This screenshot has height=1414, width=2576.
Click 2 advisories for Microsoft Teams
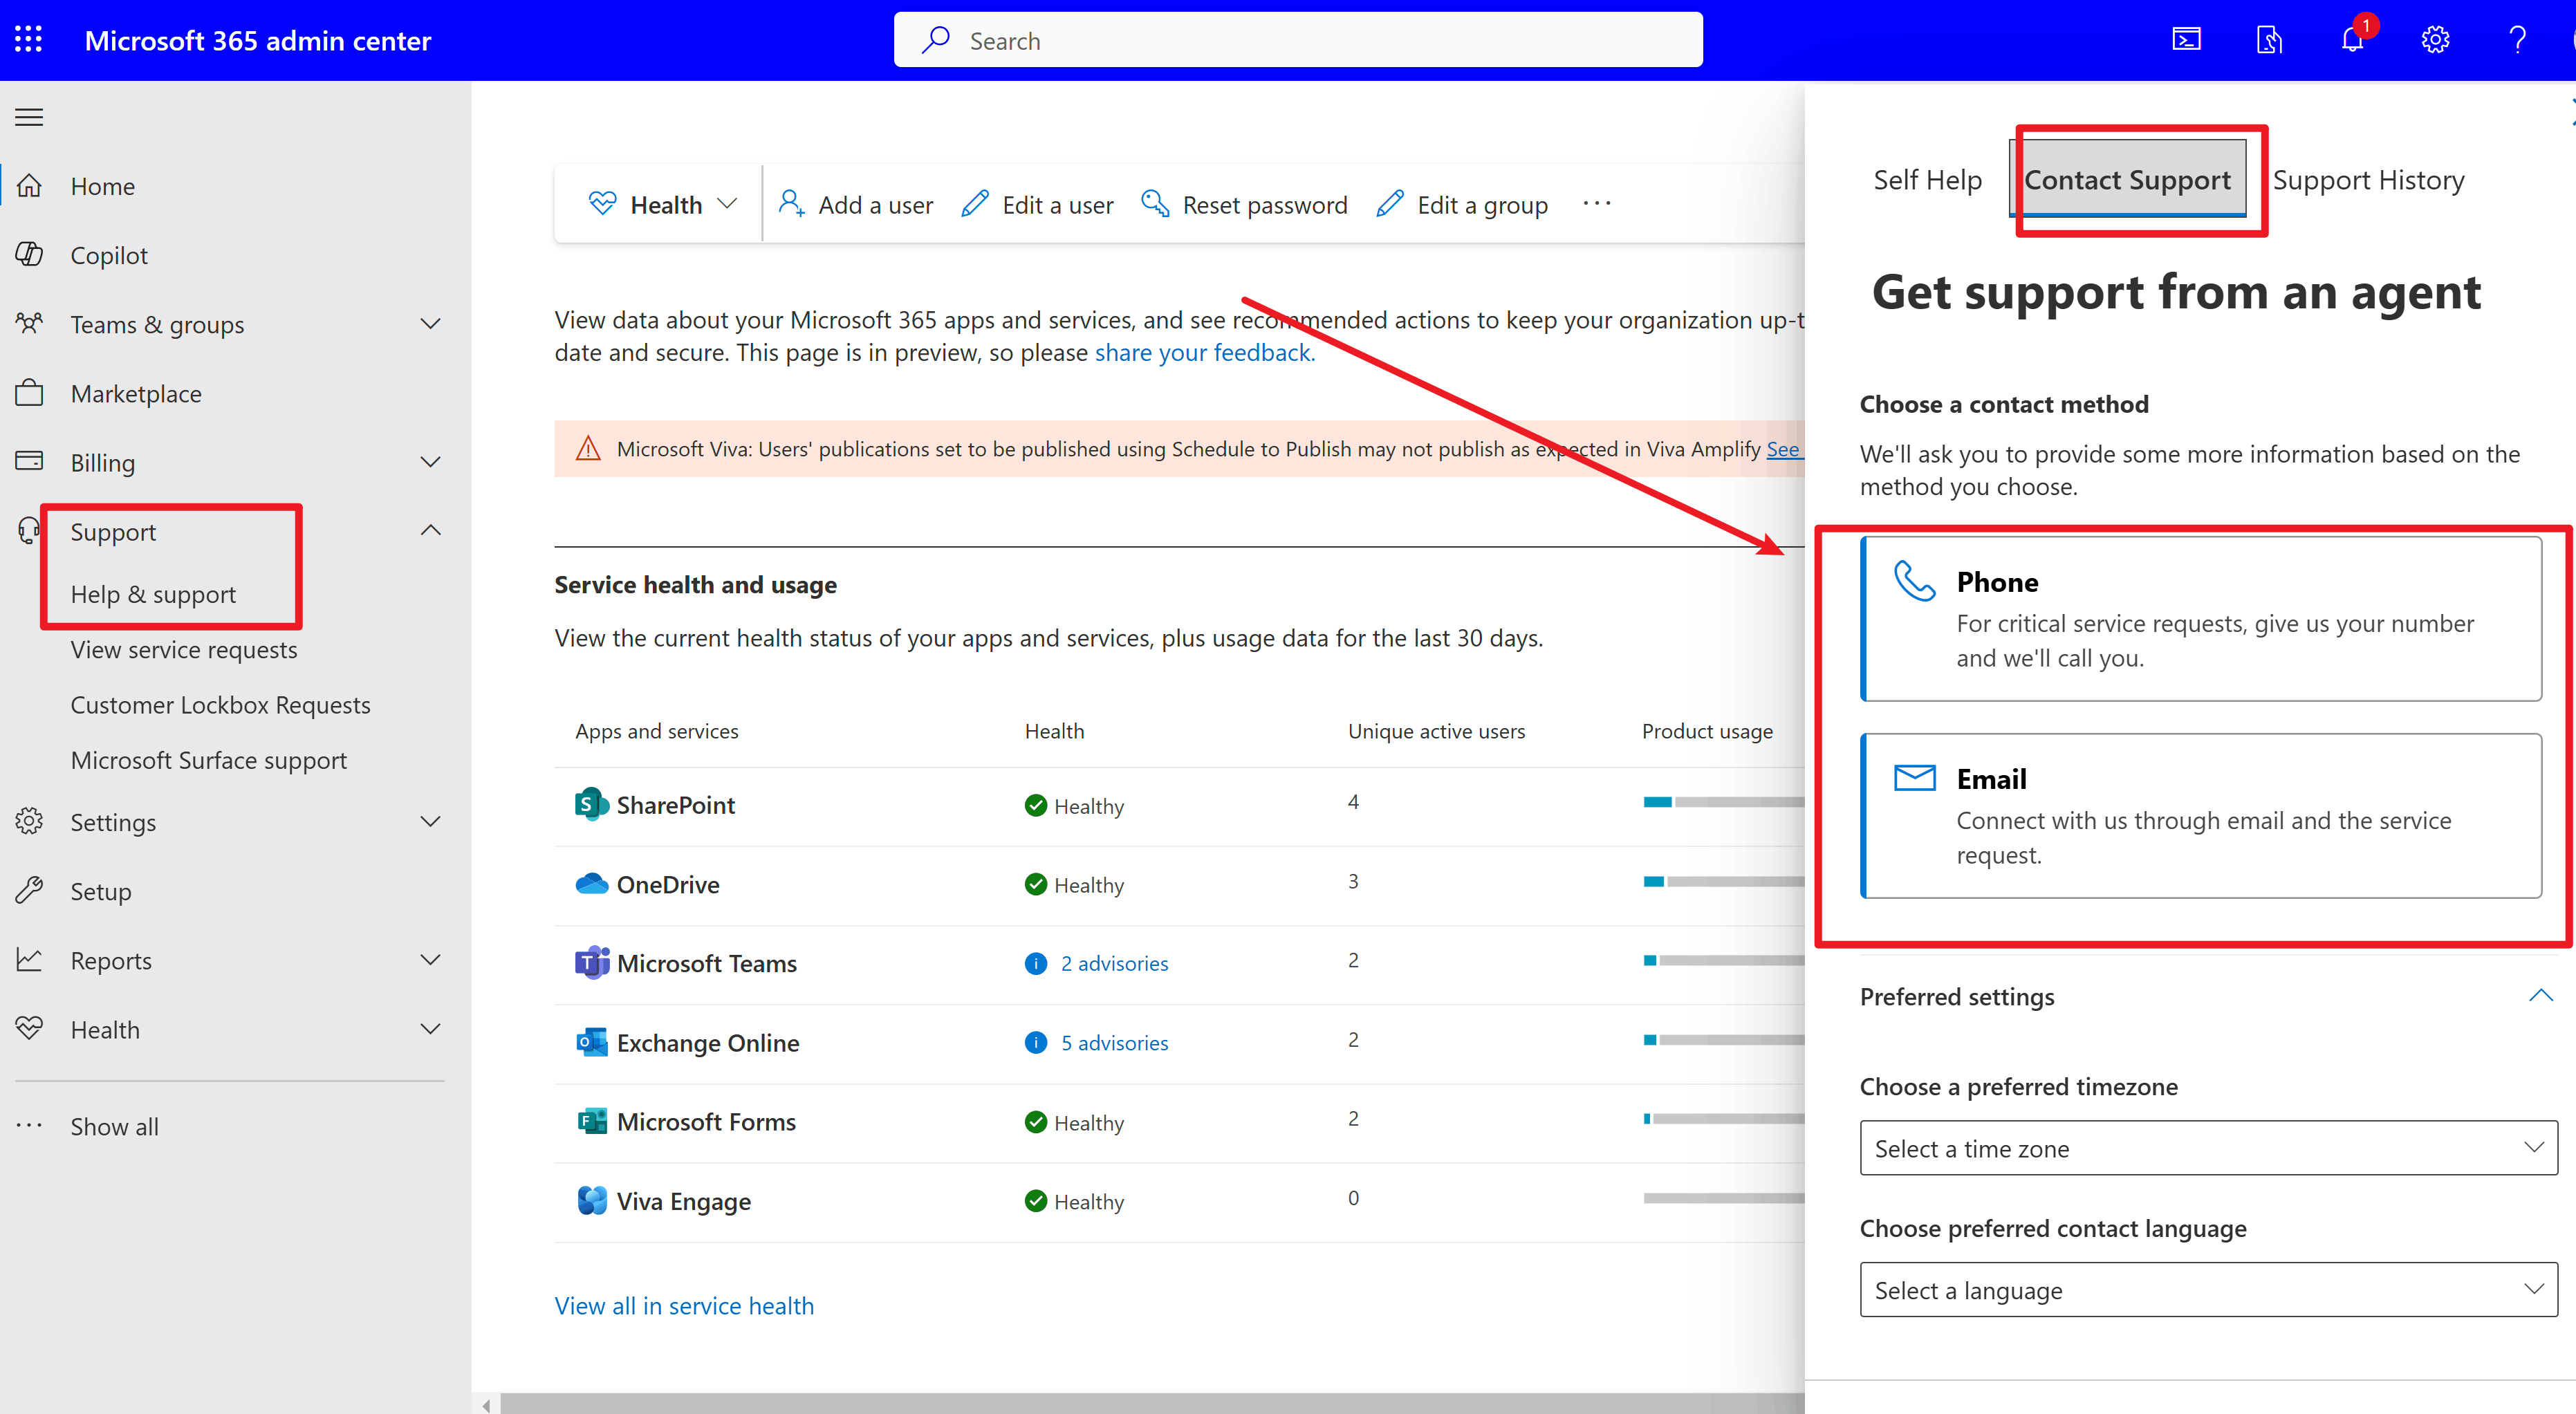pos(1114,963)
